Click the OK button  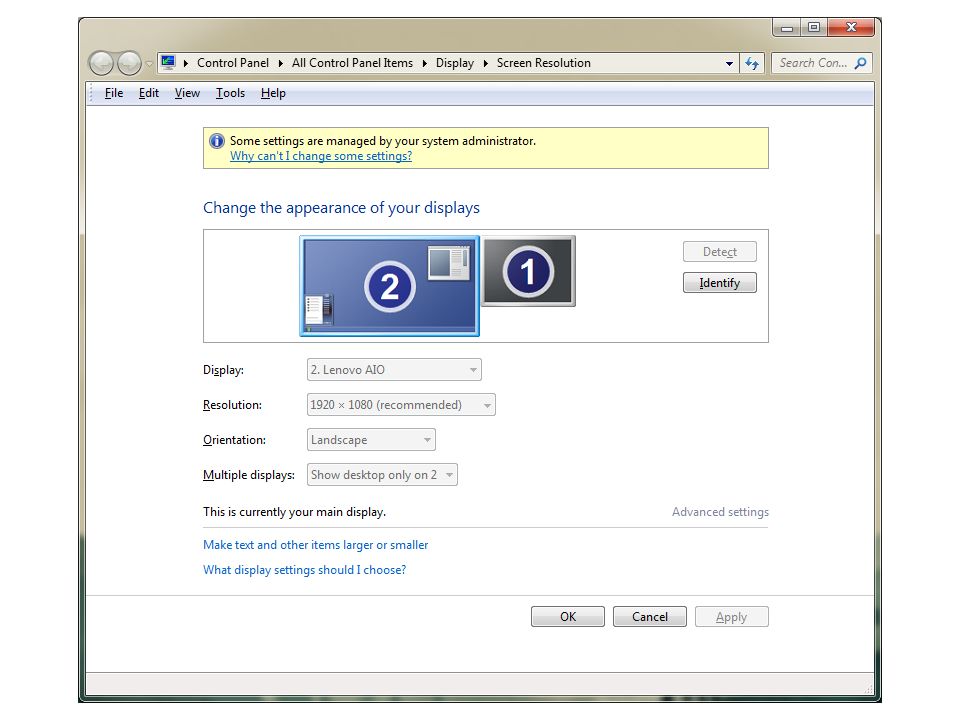pos(568,617)
